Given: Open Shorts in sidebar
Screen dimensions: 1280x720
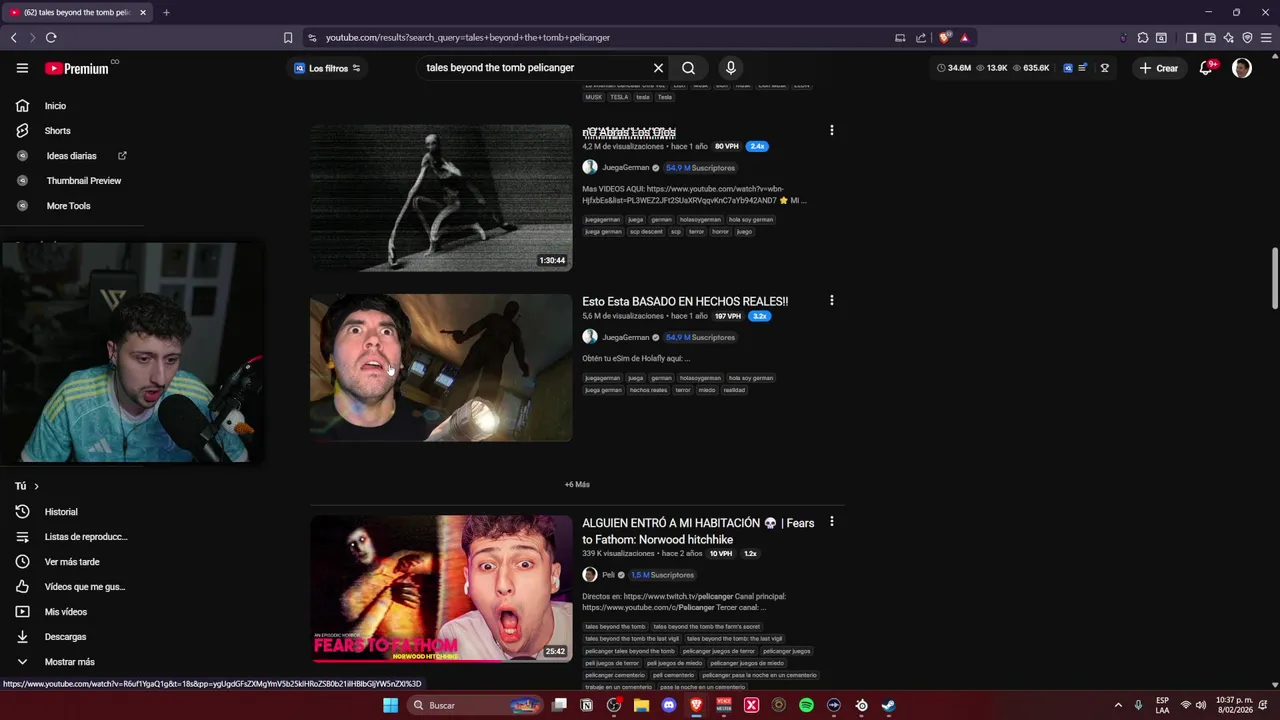Looking at the screenshot, I should pos(57,131).
